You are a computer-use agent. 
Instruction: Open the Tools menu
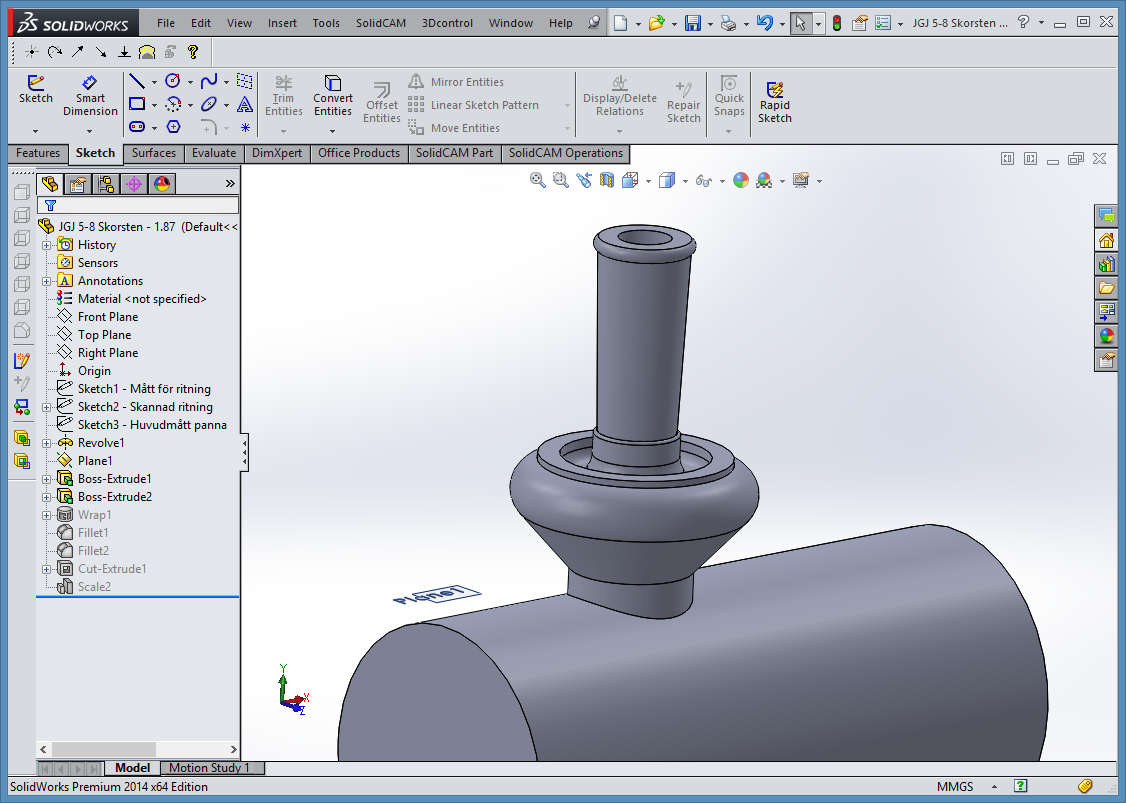coord(326,23)
